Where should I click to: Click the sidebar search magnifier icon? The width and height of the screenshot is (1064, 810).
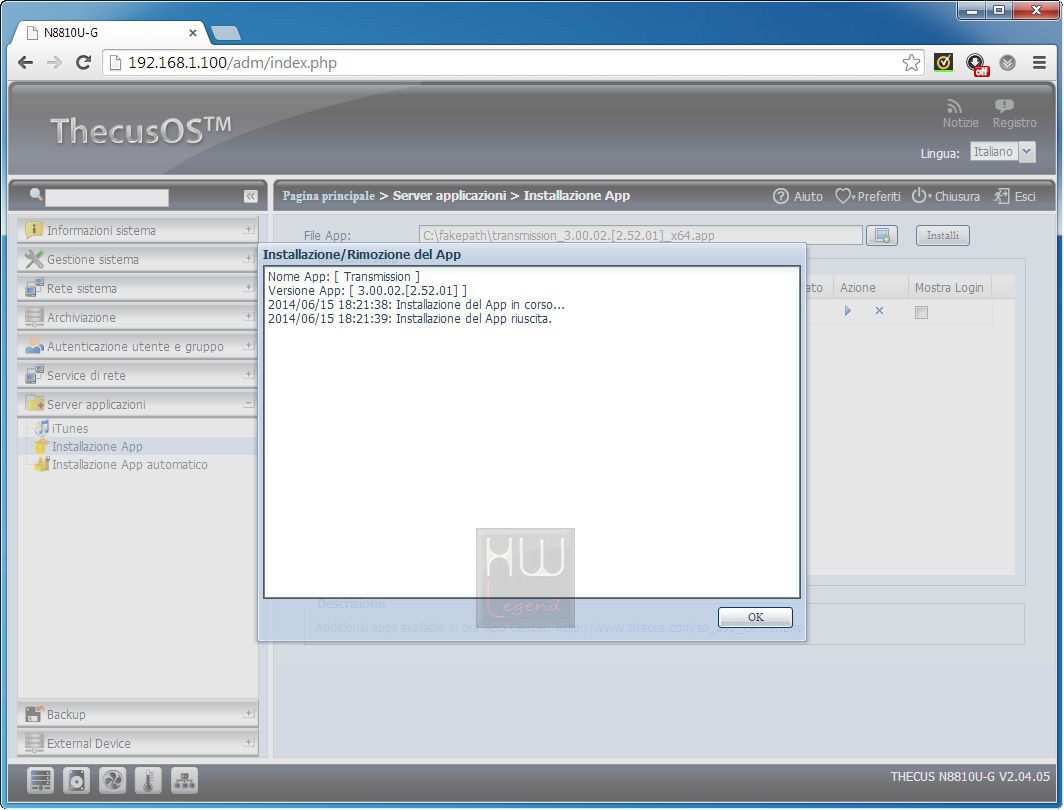click(x=36, y=195)
